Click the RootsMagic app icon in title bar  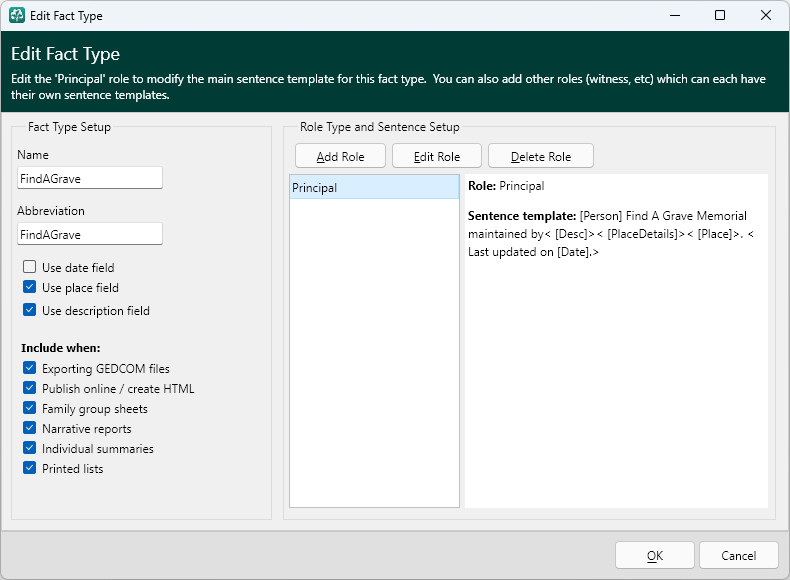17,15
